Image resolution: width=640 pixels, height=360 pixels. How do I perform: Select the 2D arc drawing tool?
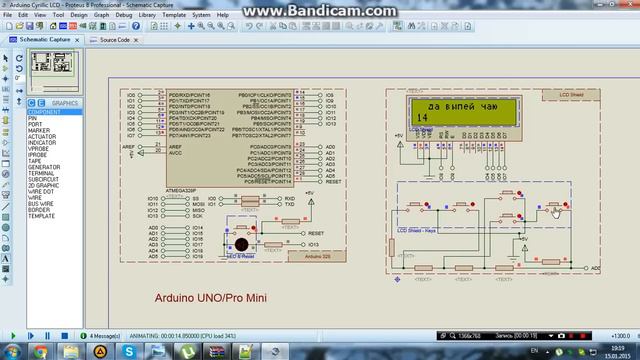pos(5,238)
